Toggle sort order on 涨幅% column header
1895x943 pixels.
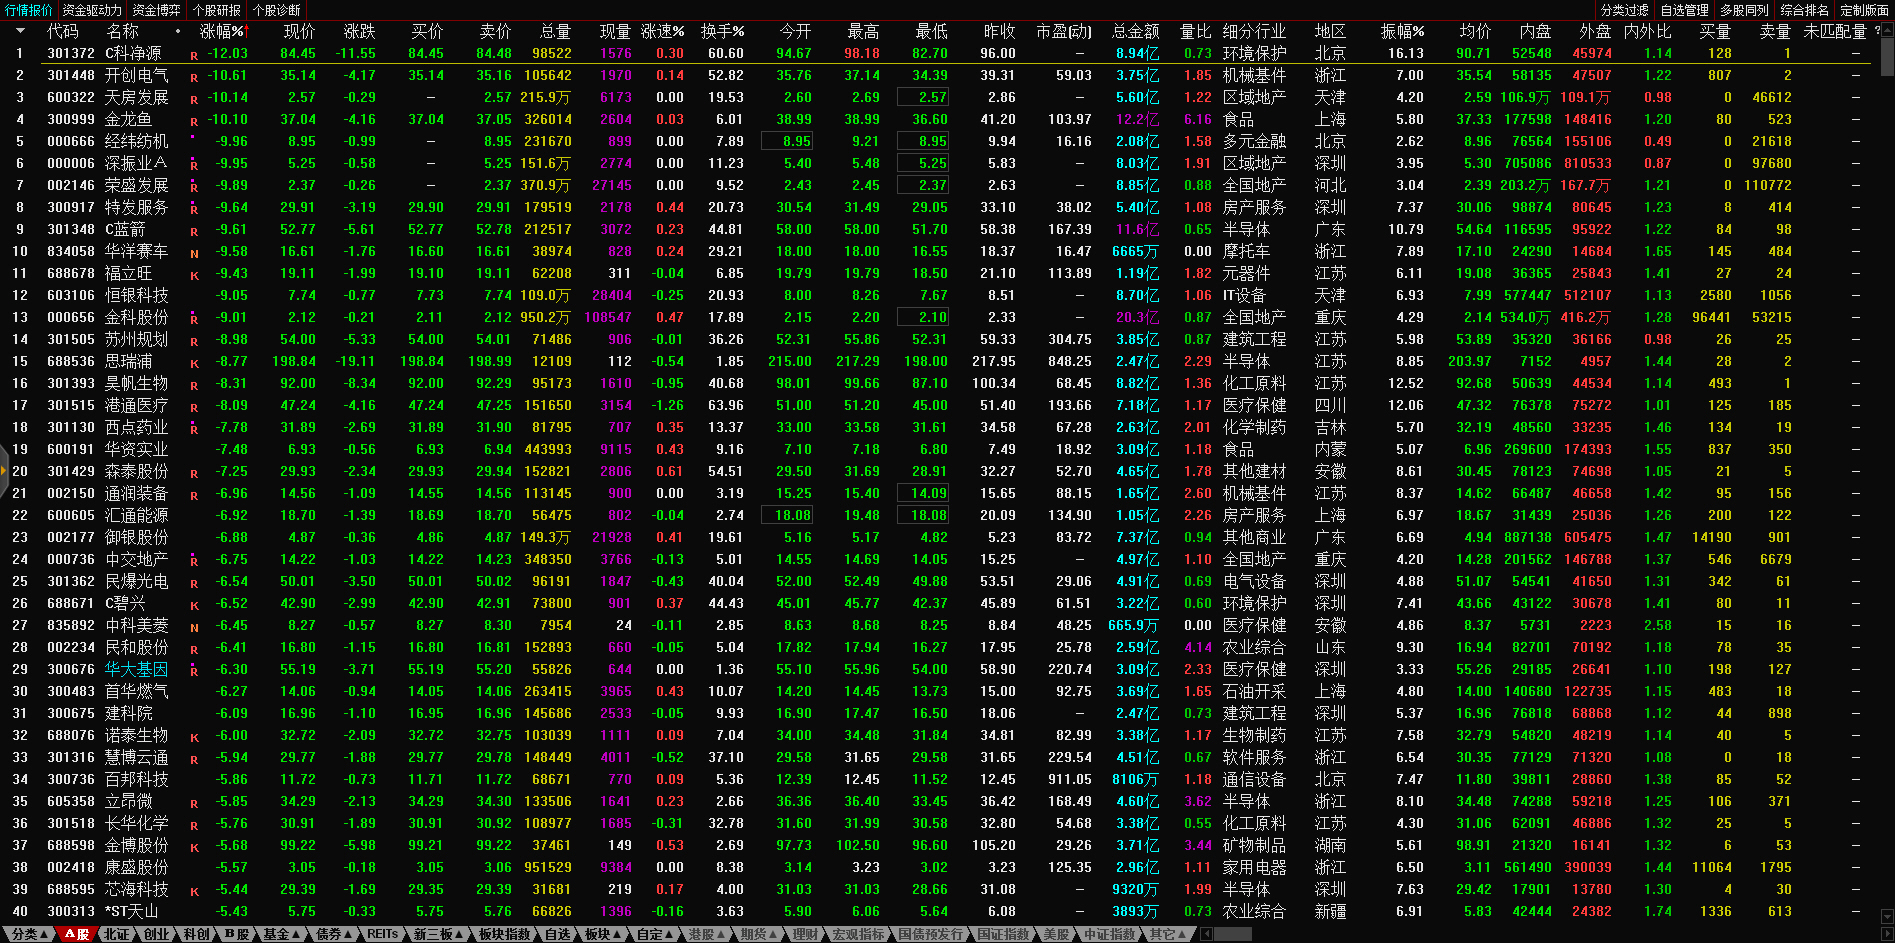(222, 31)
